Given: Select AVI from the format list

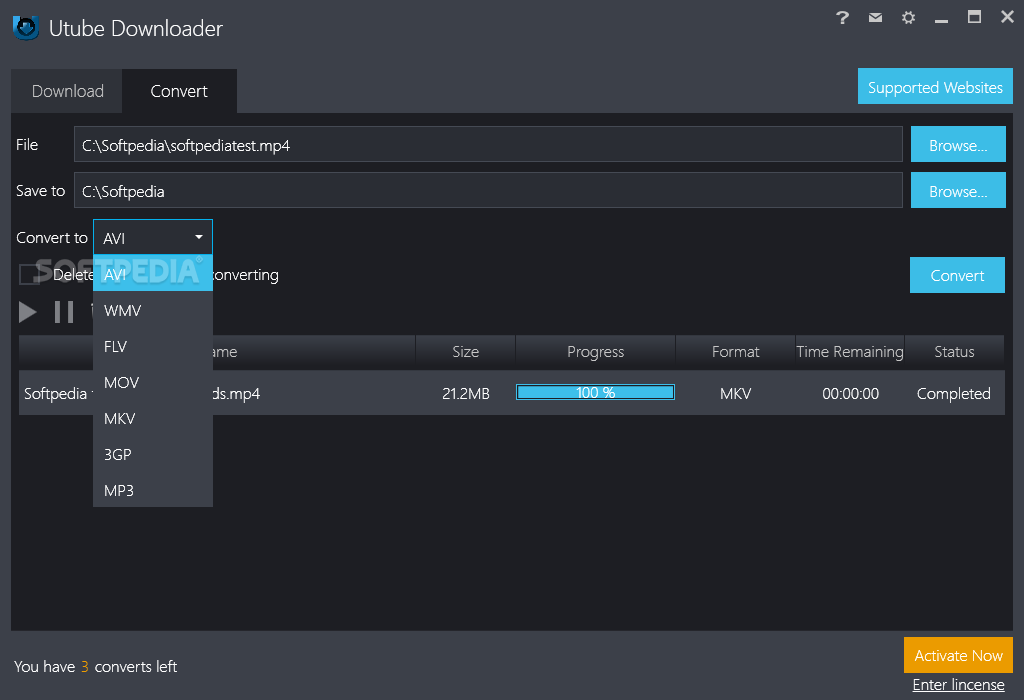Looking at the screenshot, I should tap(153, 274).
